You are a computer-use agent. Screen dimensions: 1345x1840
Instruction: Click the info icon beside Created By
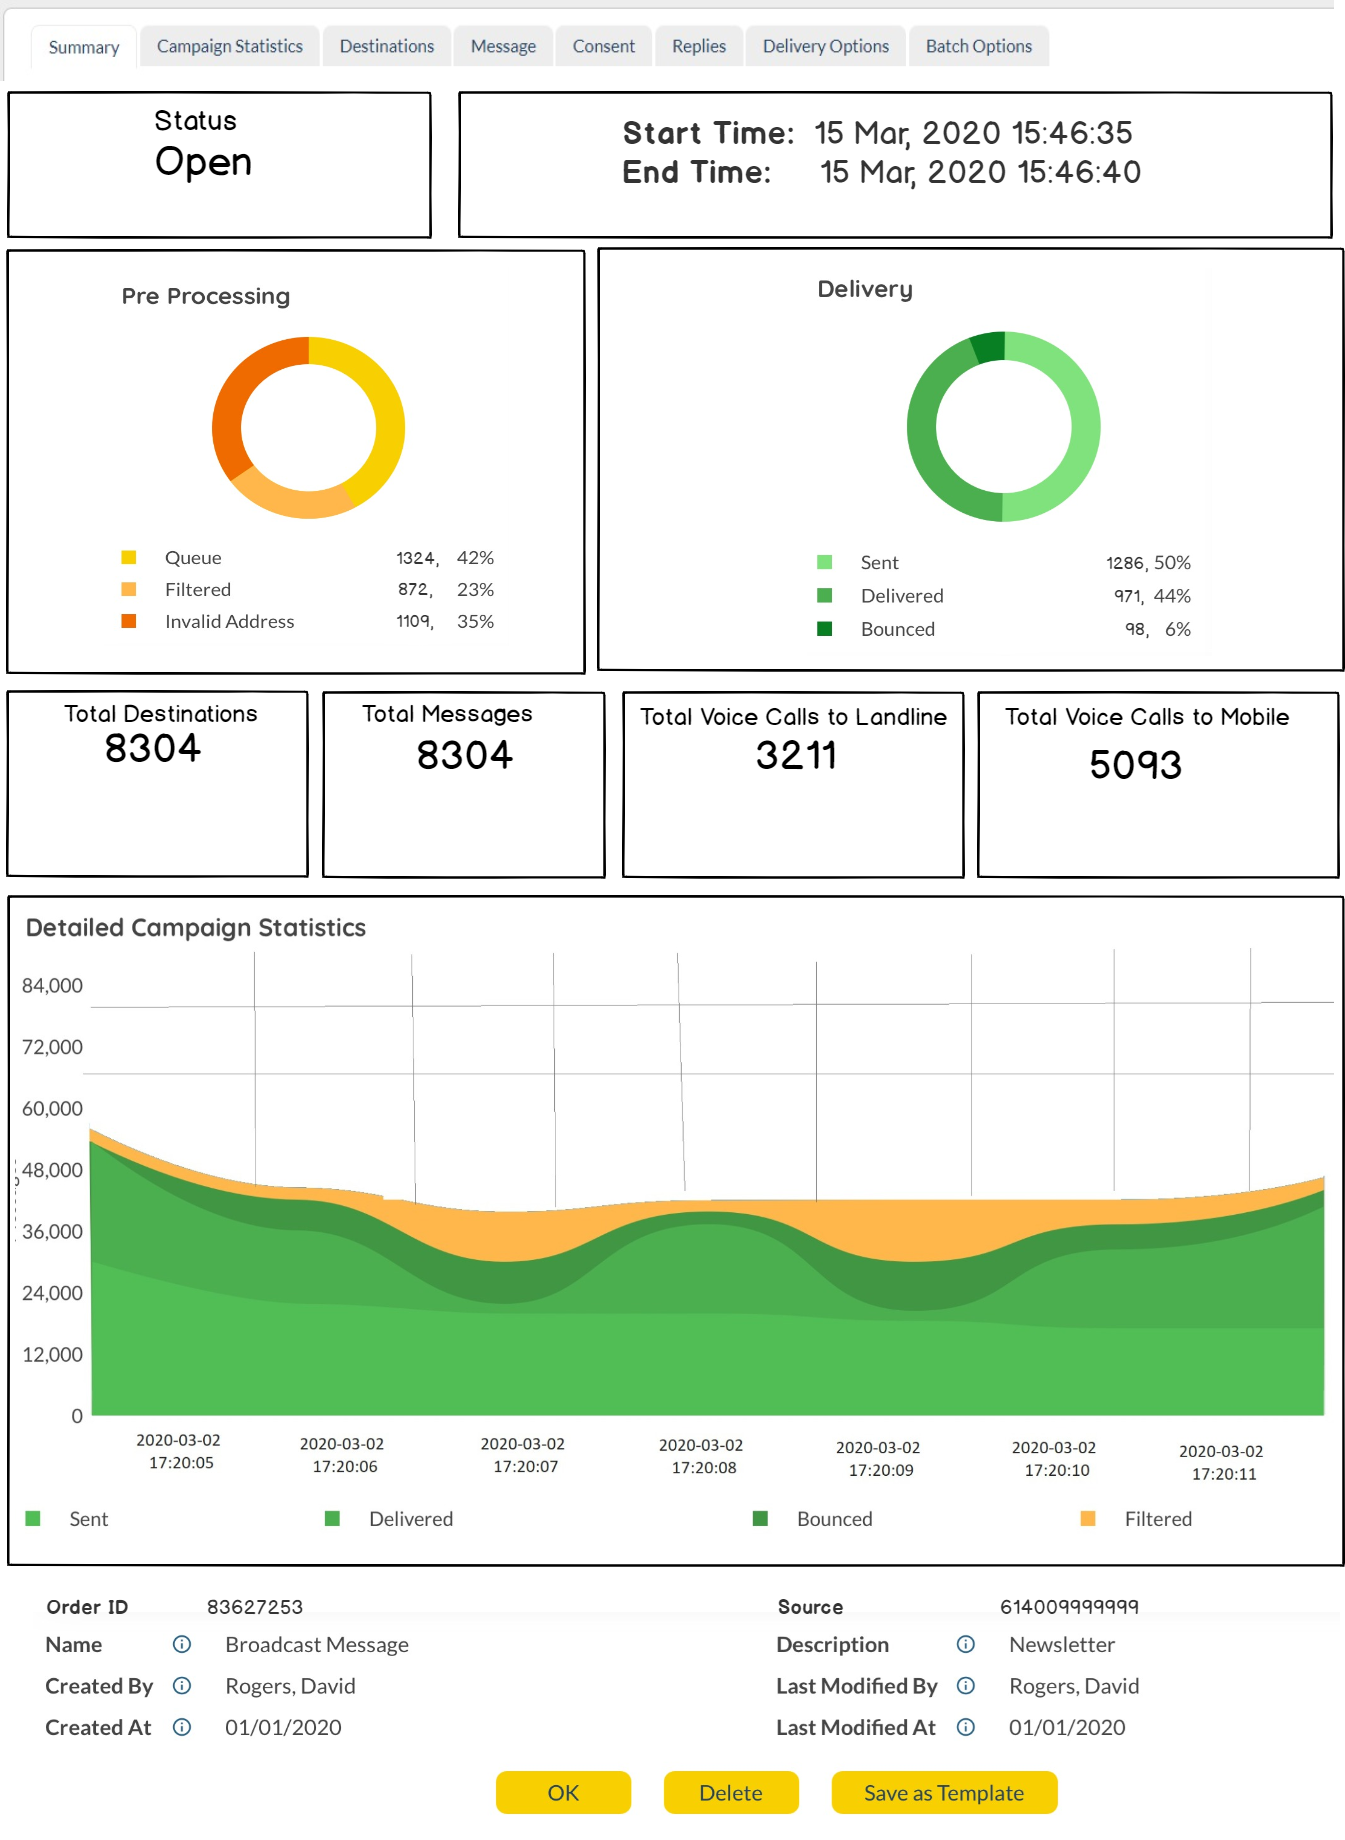tap(182, 1686)
